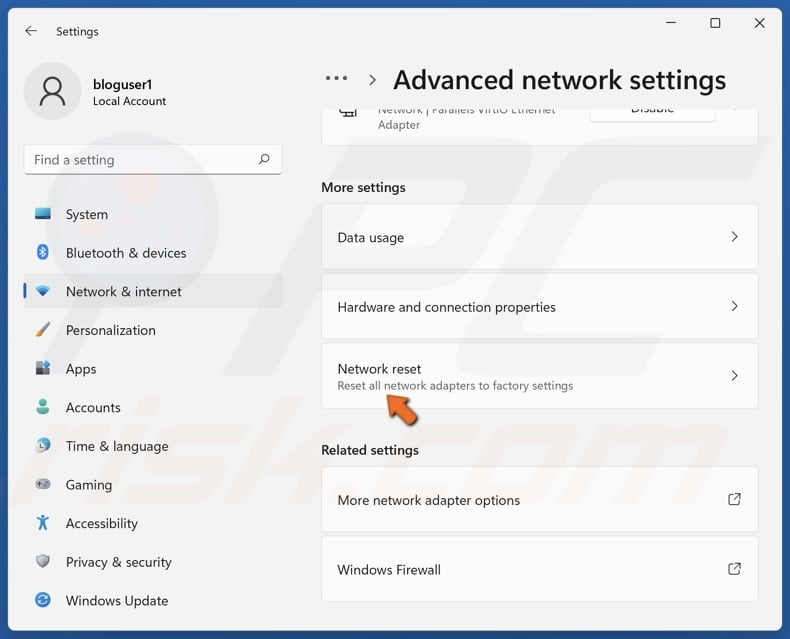Image resolution: width=790 pixels, height=639 pixels.
Task: Click the System monitor icon
Action: point(43,214)
